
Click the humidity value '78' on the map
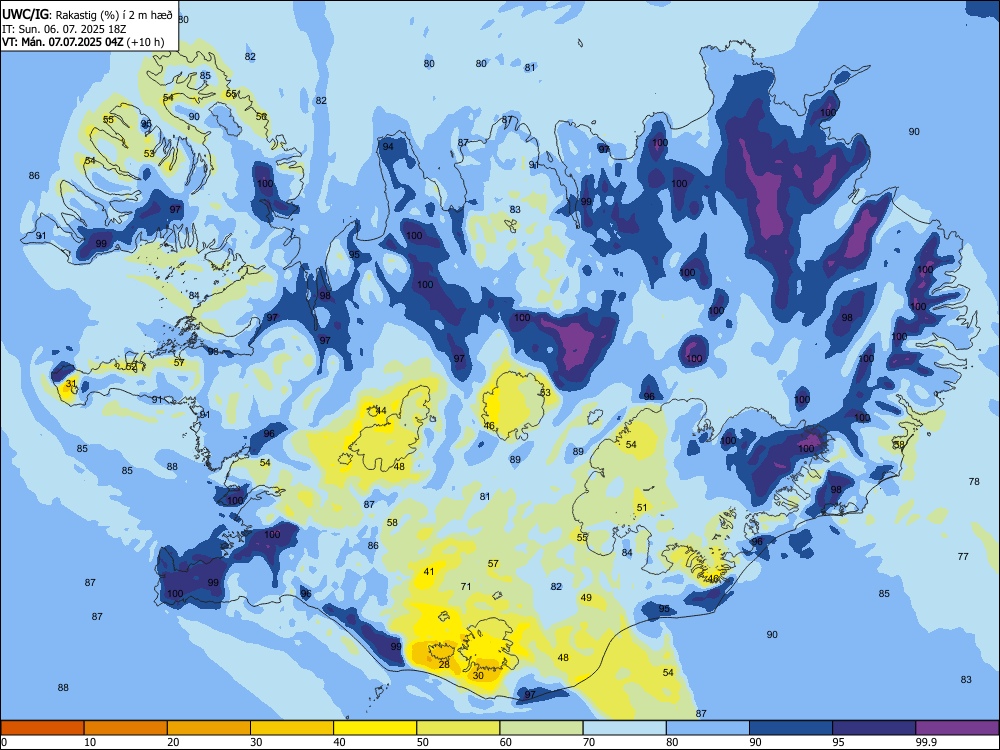pyautogui.click(x=974, y=482)
